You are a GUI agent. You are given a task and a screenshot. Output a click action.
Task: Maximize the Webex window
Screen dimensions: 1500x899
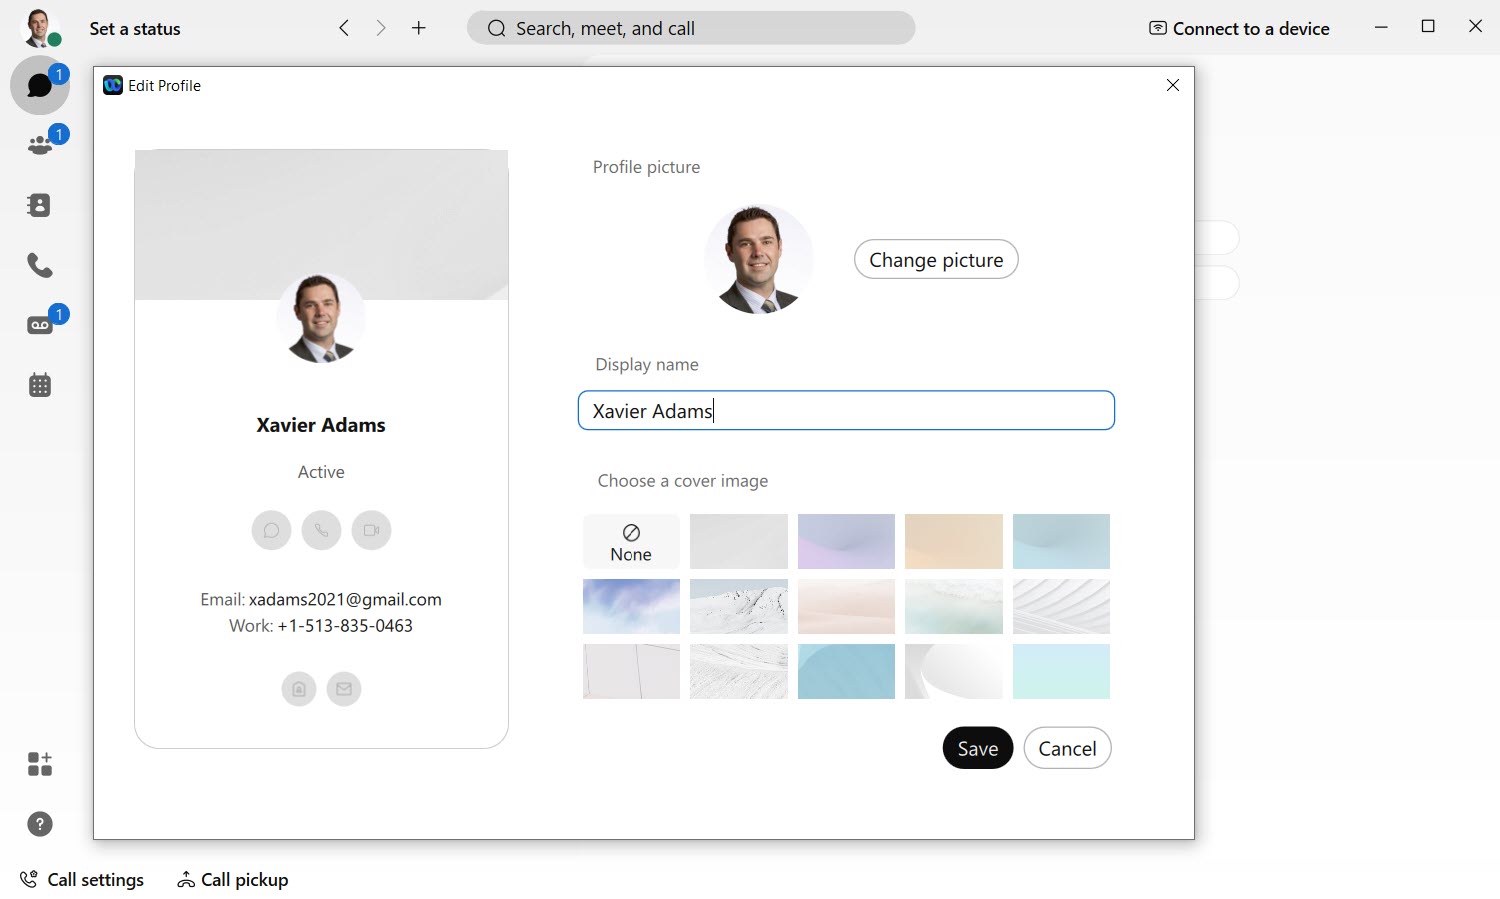click(x=1428, y=27)
